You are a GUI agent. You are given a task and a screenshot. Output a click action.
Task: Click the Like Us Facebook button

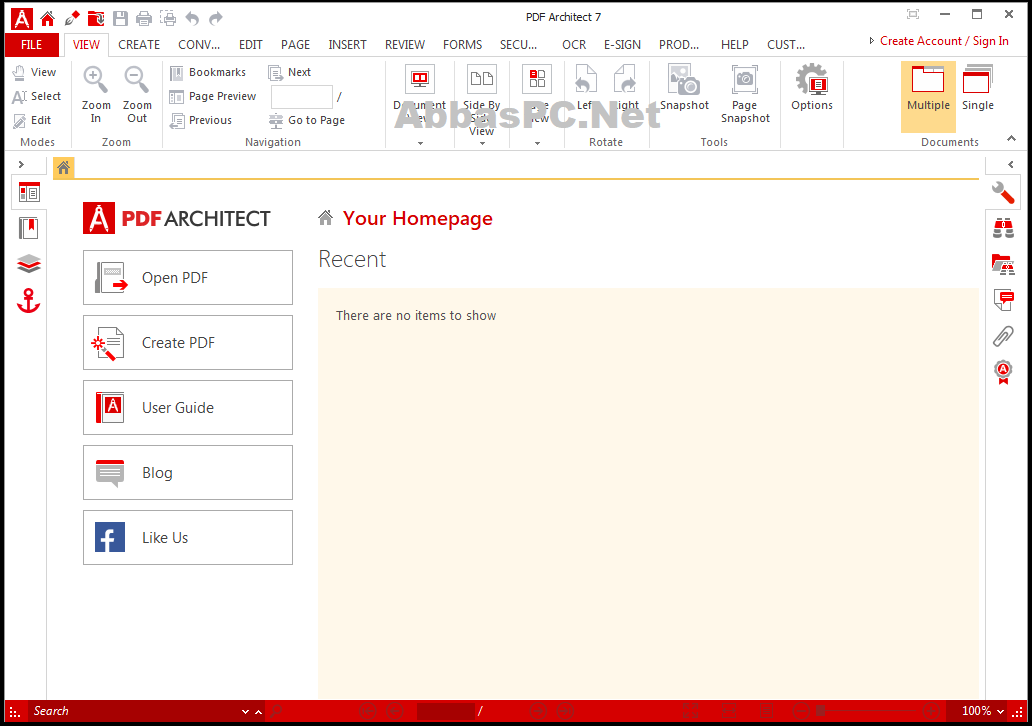[188, 538]
